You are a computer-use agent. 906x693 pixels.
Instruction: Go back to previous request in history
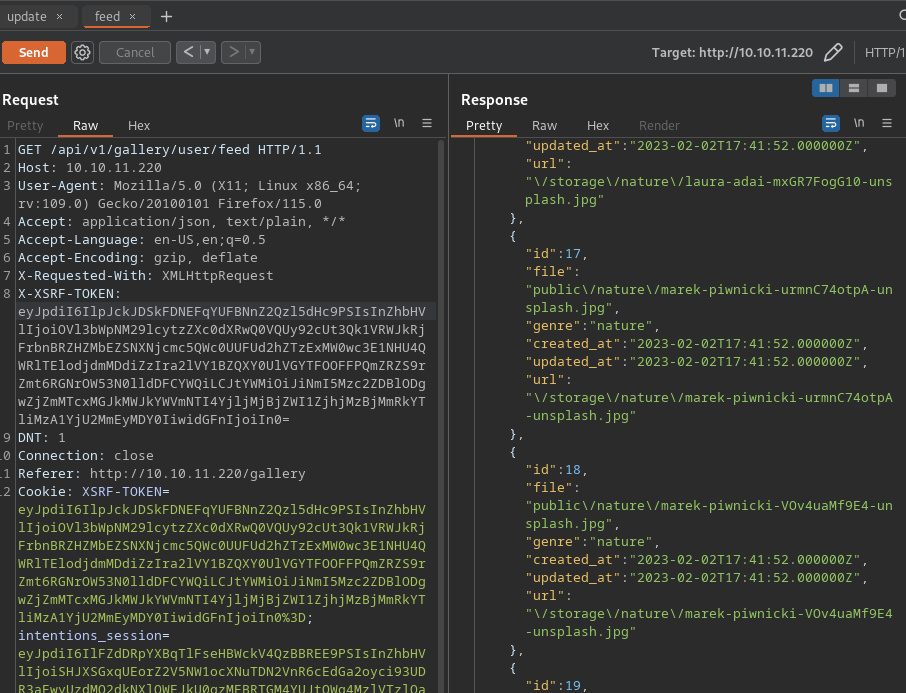[x=188, y=52]
